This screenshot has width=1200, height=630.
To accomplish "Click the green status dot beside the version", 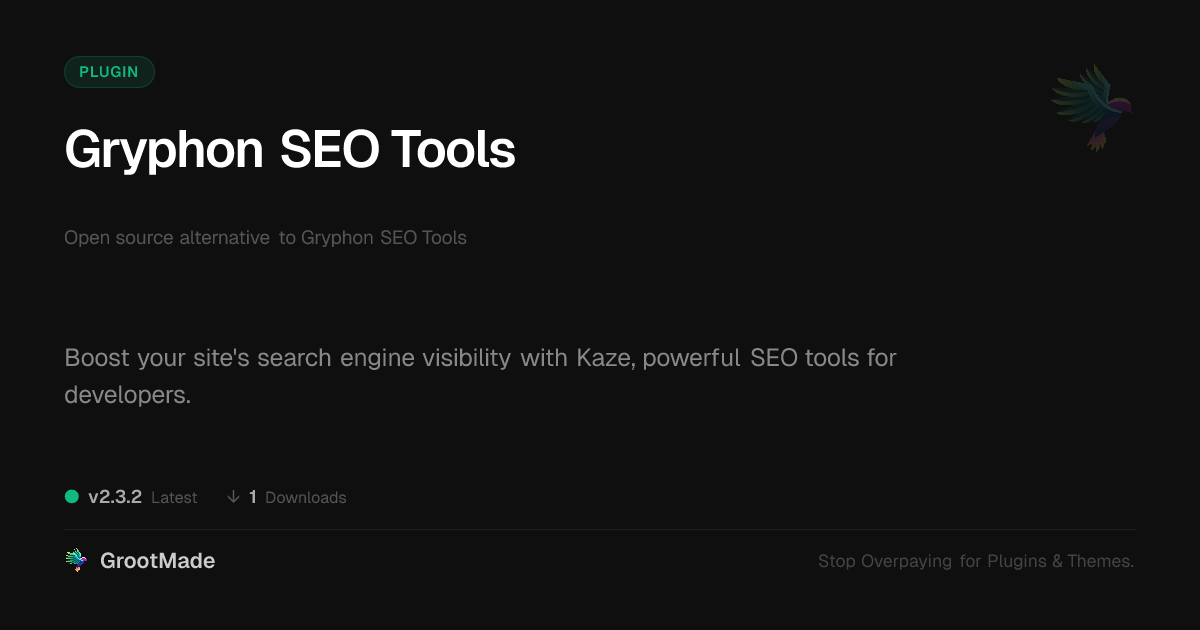I will (x=72, y=497).
